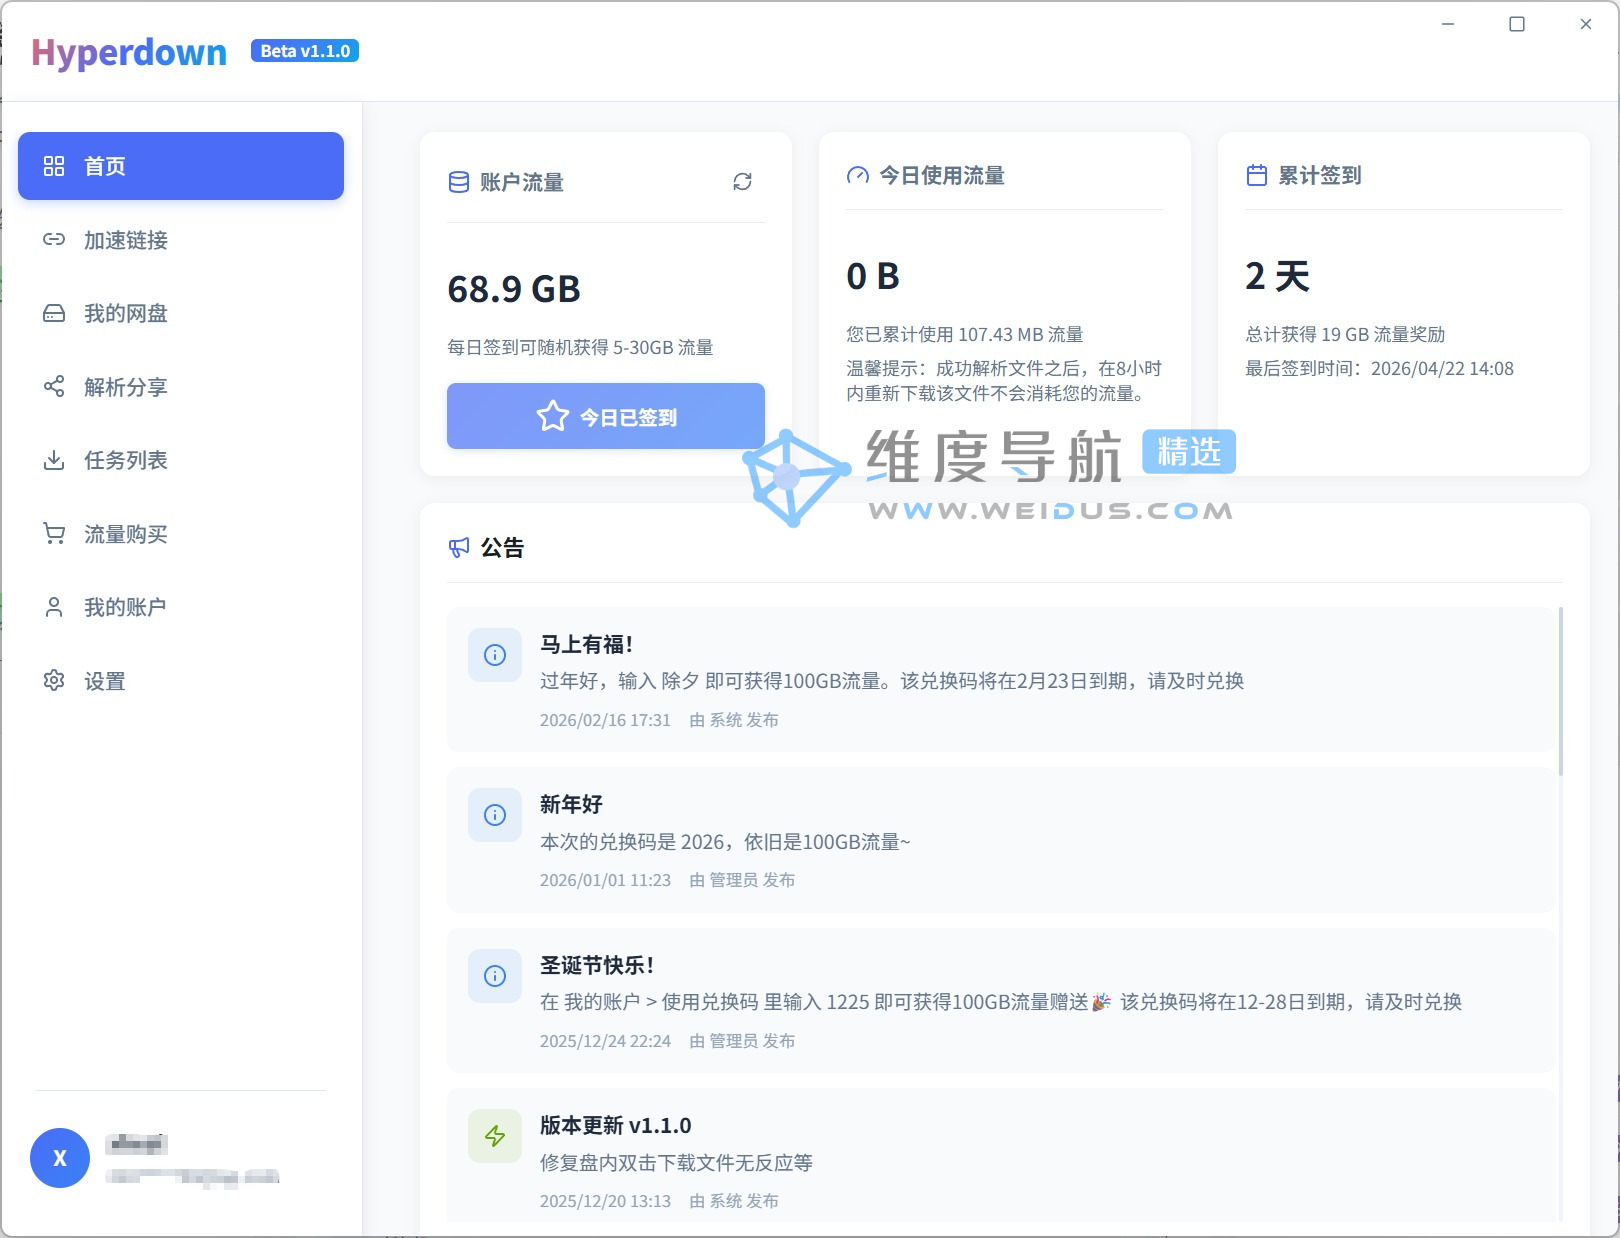Open the 加速链接 sidebar icon

(55, 240)
